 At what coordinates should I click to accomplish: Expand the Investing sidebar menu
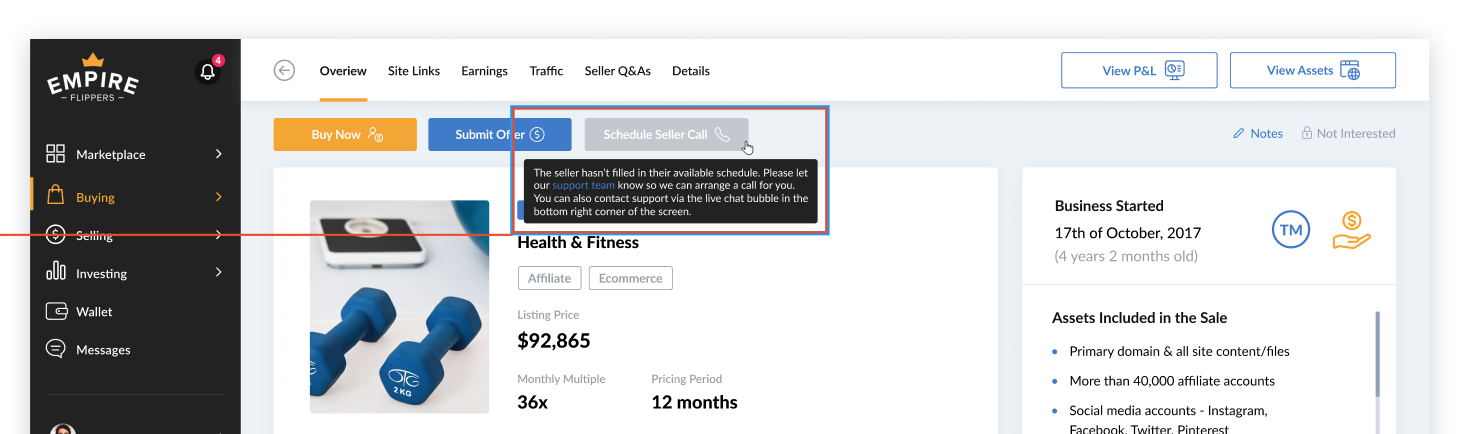point(218,273)
